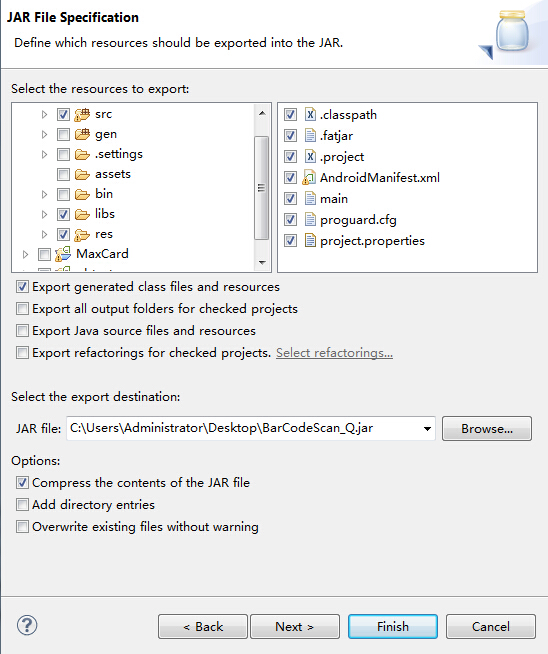Click the resource tree scroll down arrow

tap(262, 262)
